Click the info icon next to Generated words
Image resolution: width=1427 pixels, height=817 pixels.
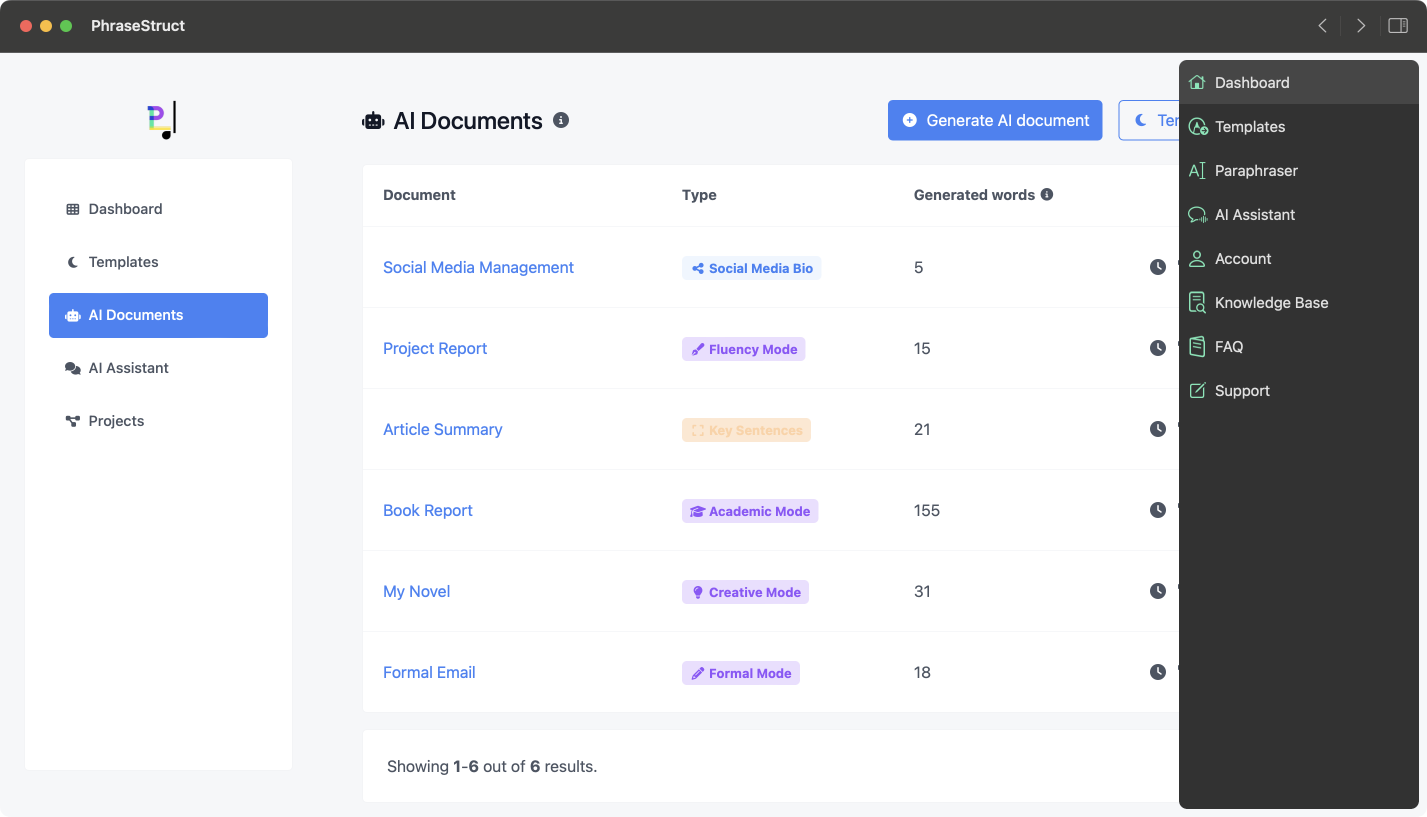1047,195
